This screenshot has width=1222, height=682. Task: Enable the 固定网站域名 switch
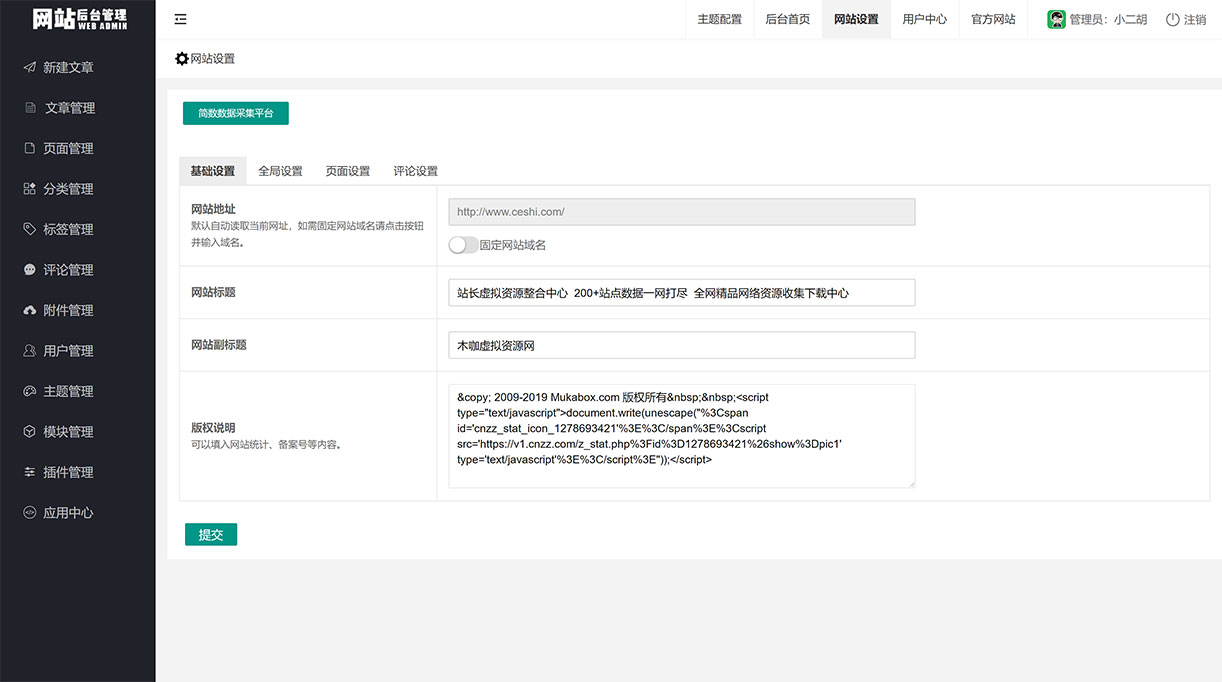point(463,243)
